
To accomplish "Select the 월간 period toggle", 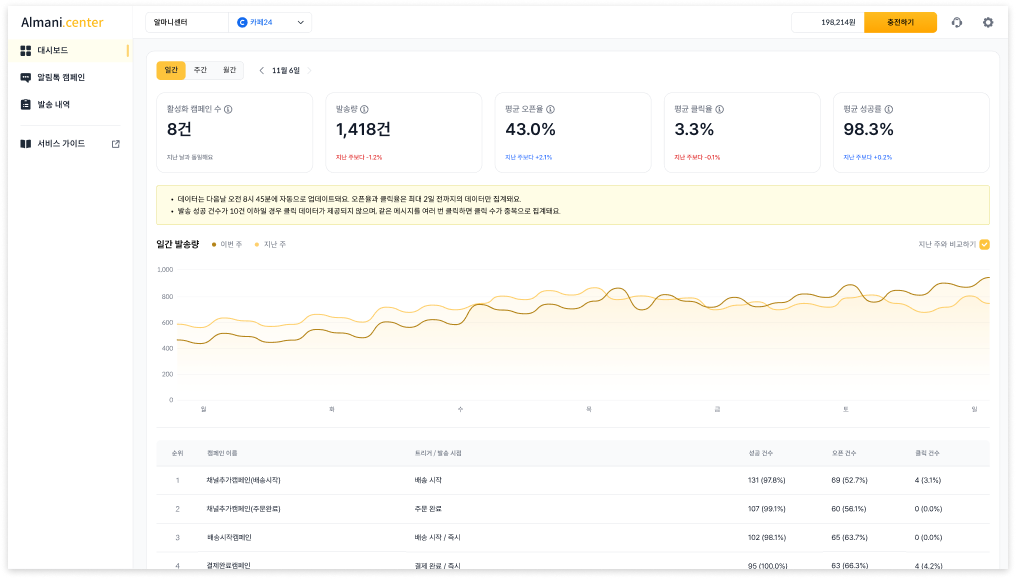I will 229,70.
